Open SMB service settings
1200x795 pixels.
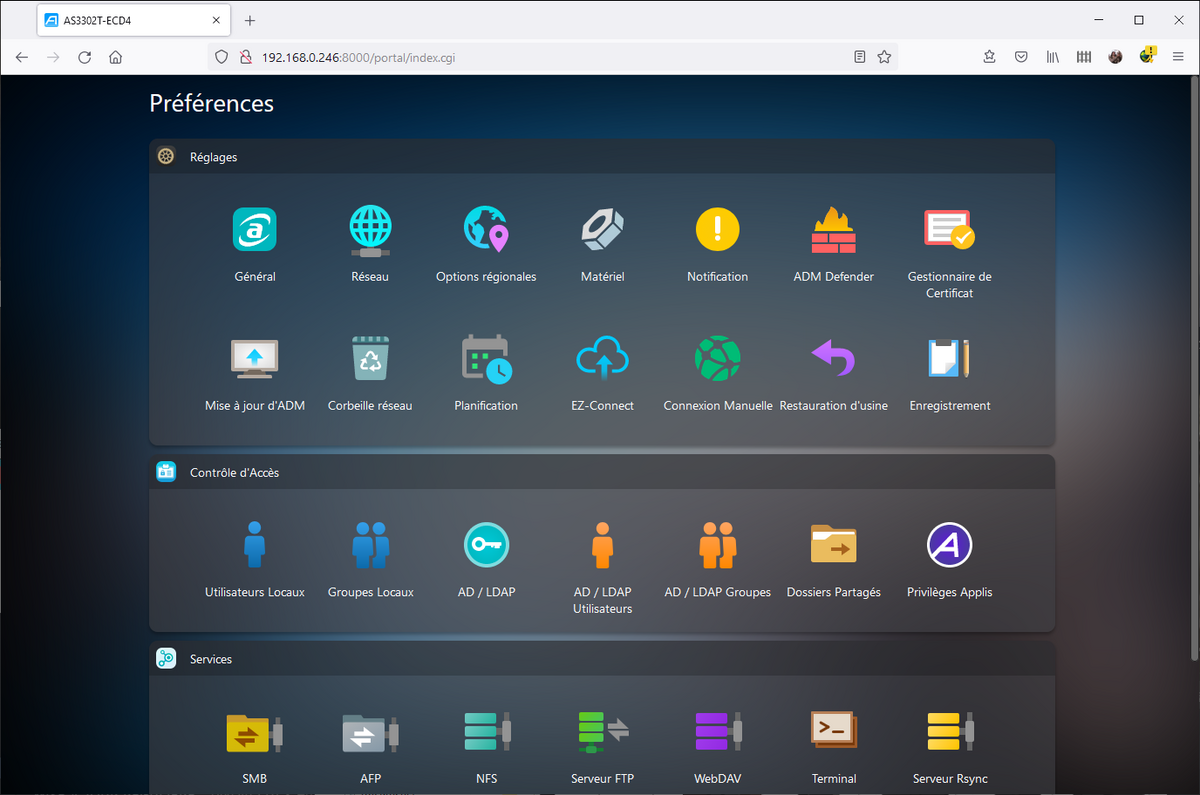(254, 733)
